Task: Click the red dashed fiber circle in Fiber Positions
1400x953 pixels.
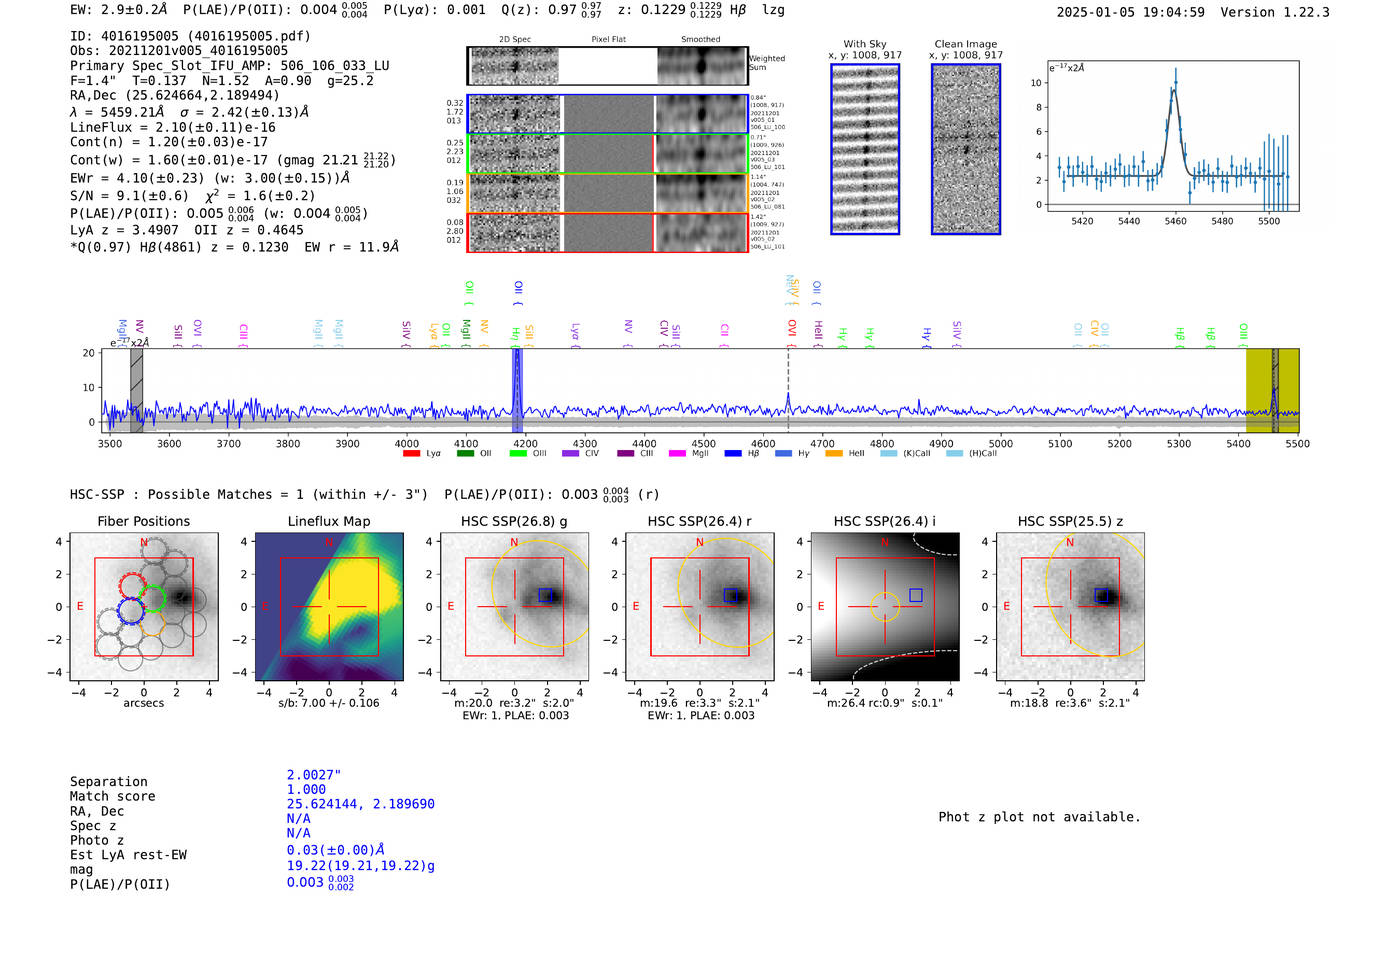Action: [x=132, y=586]
